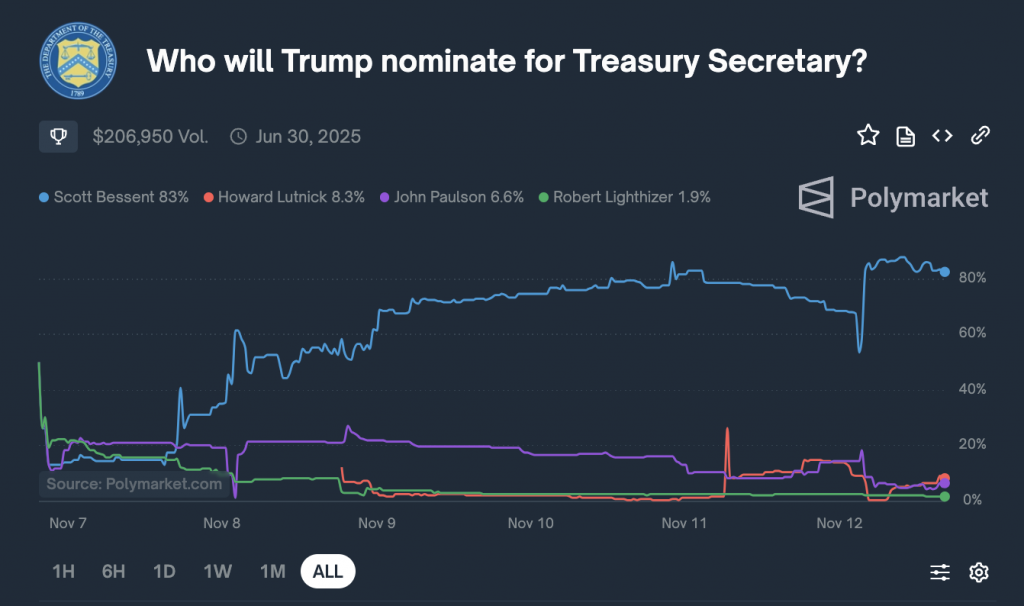Select the ALL time range
This screenshot has height=606, width=1024.
(328, 572)
